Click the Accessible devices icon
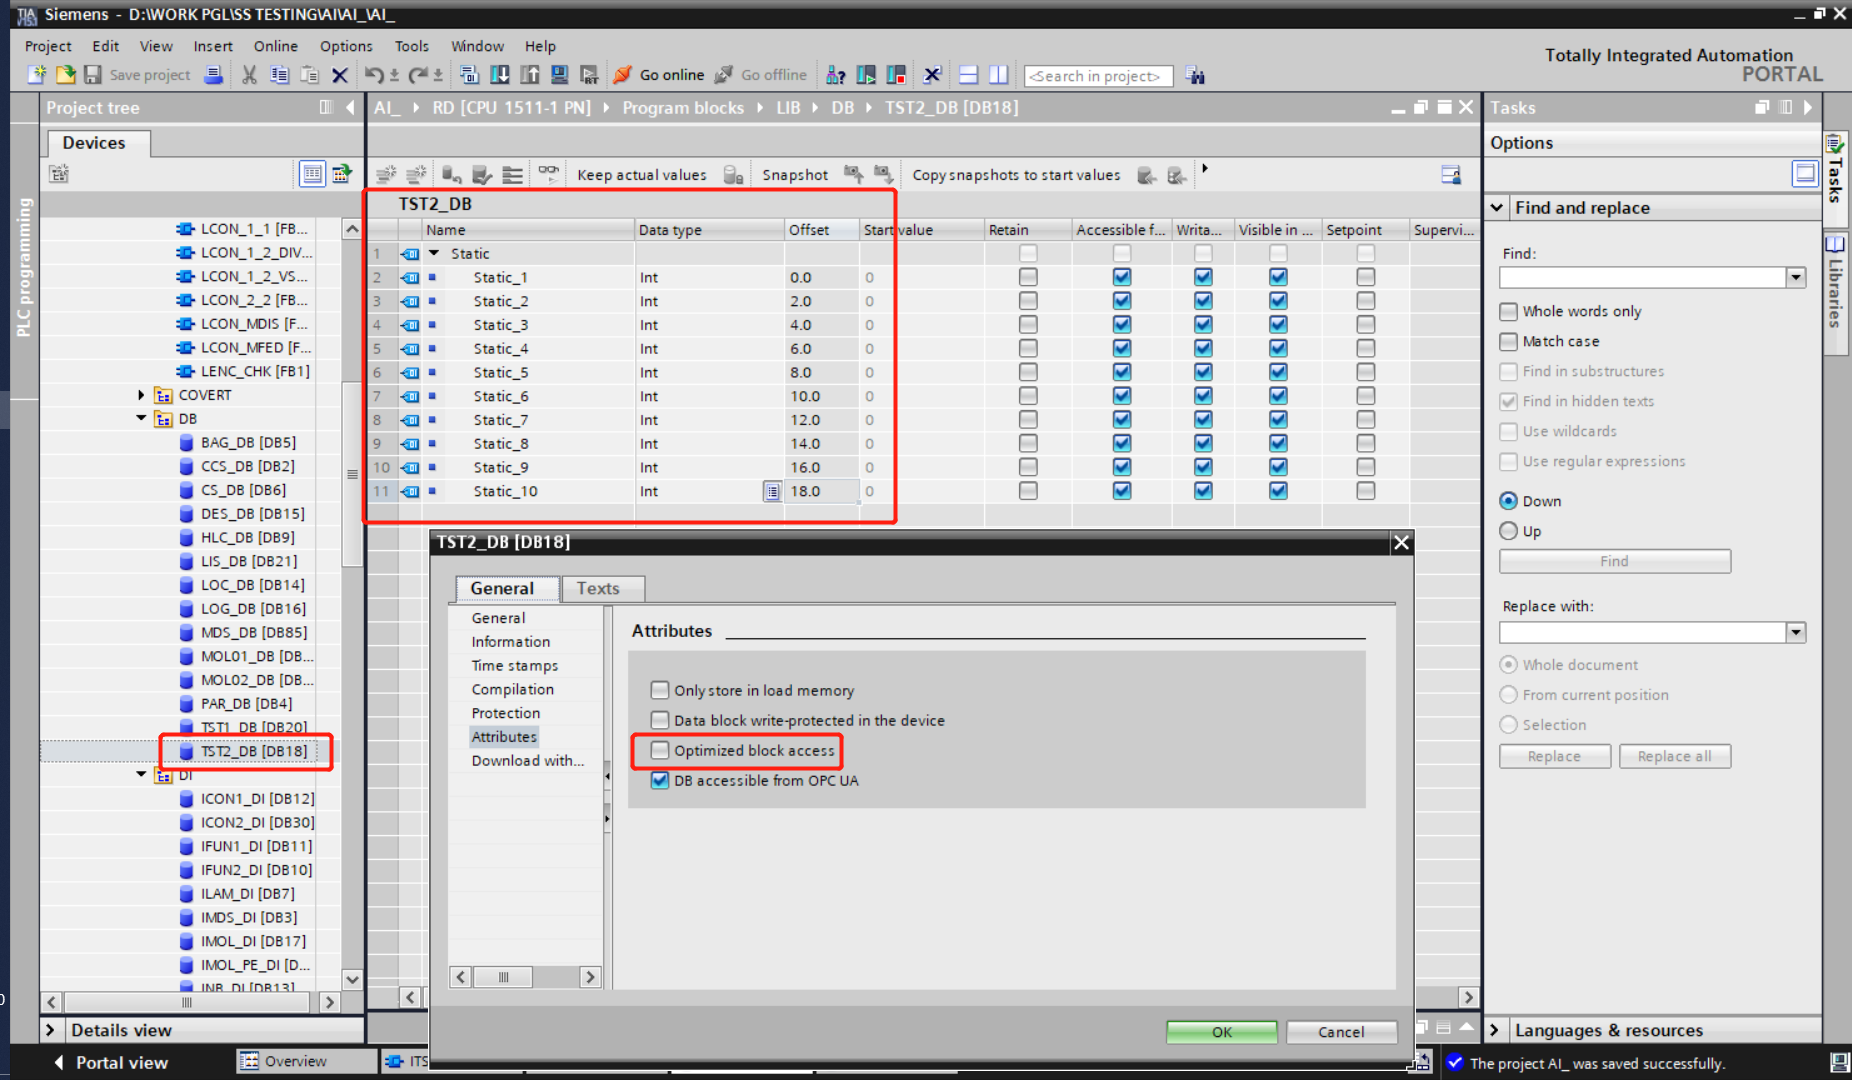The width and height of the screenshot is (1852, 1080). pos(836,75)
